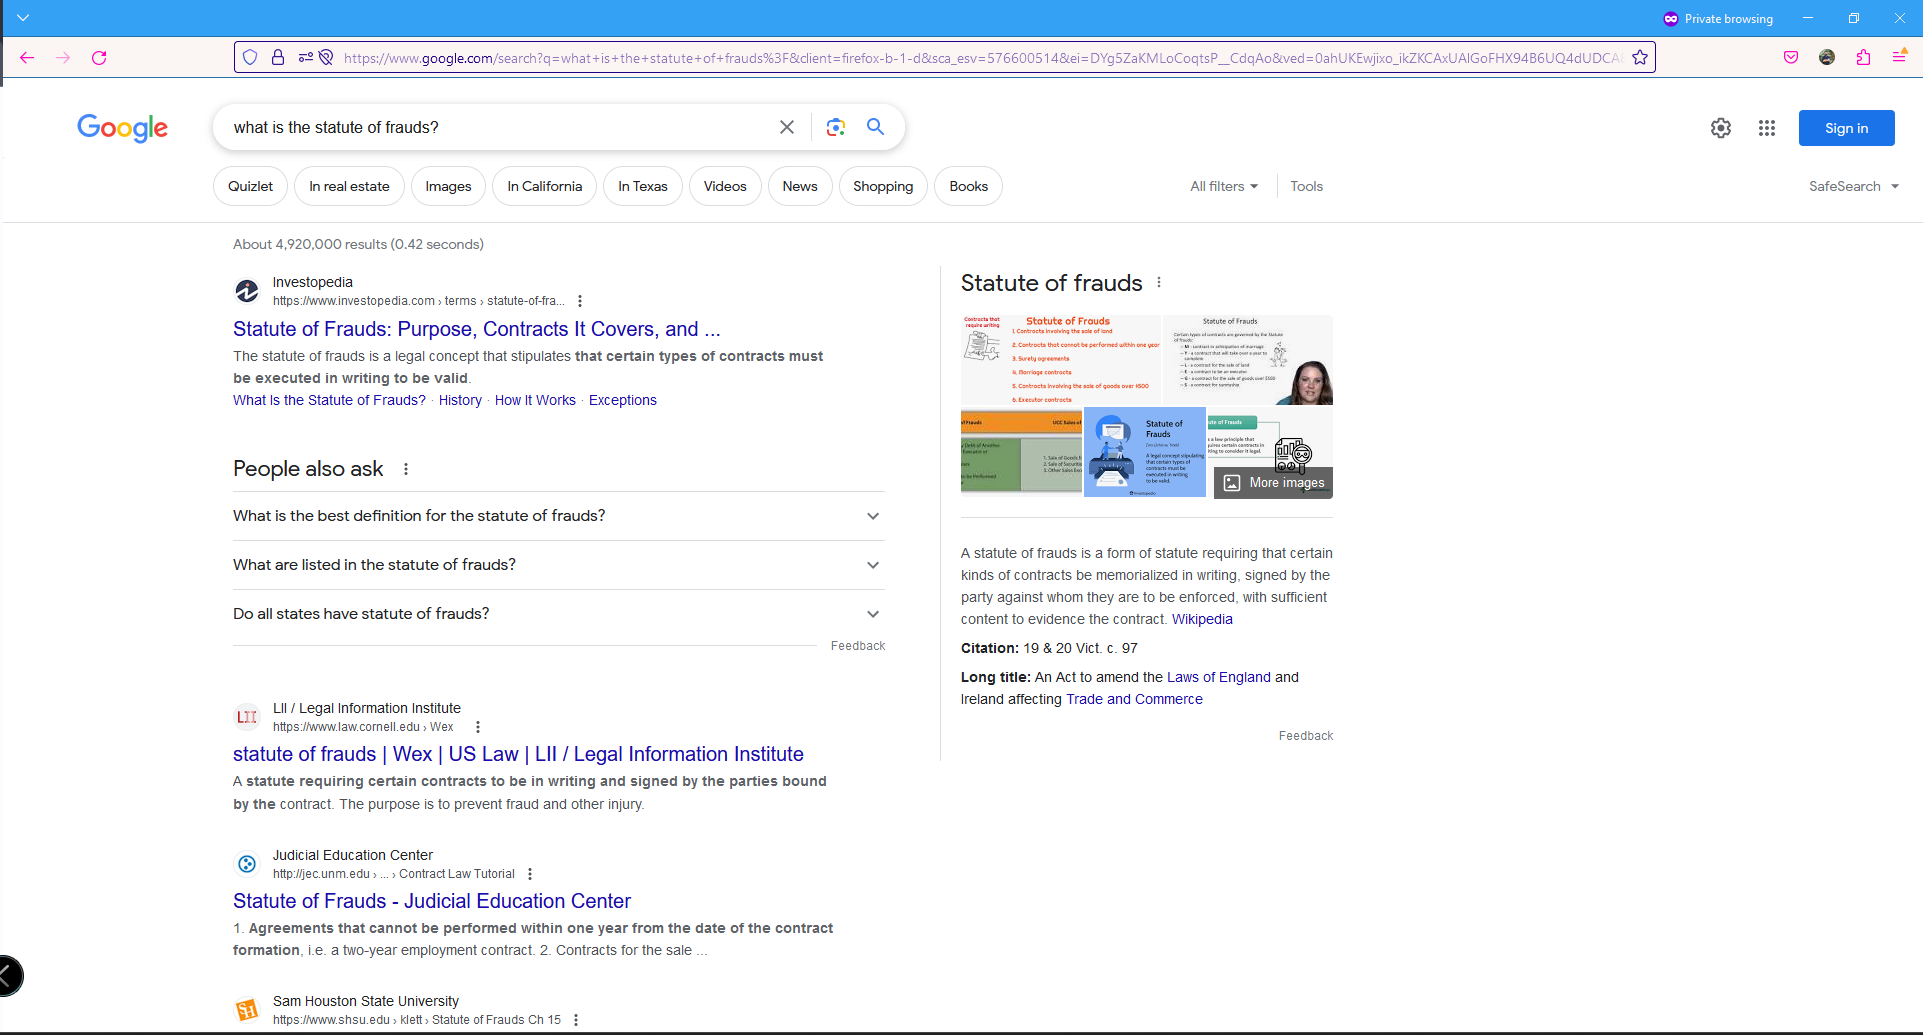Image resolution: width=1923 pixels, height=1035 pixels.
Task: Open the options menu for law.cornell.edu result
Action: pos(478,727)
